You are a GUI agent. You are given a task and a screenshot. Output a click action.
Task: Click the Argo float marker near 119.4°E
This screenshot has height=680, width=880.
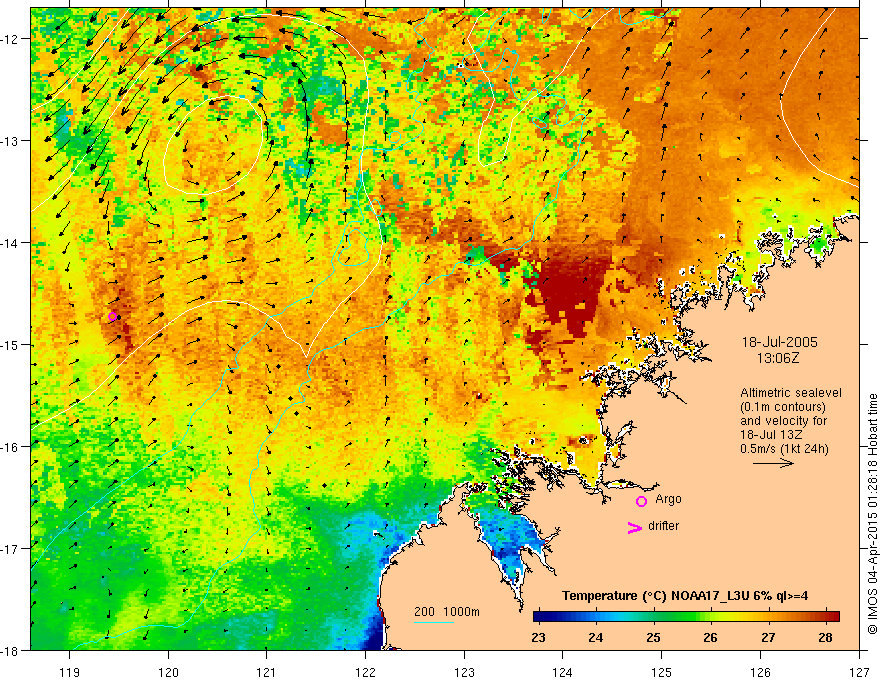pos(112,316)
